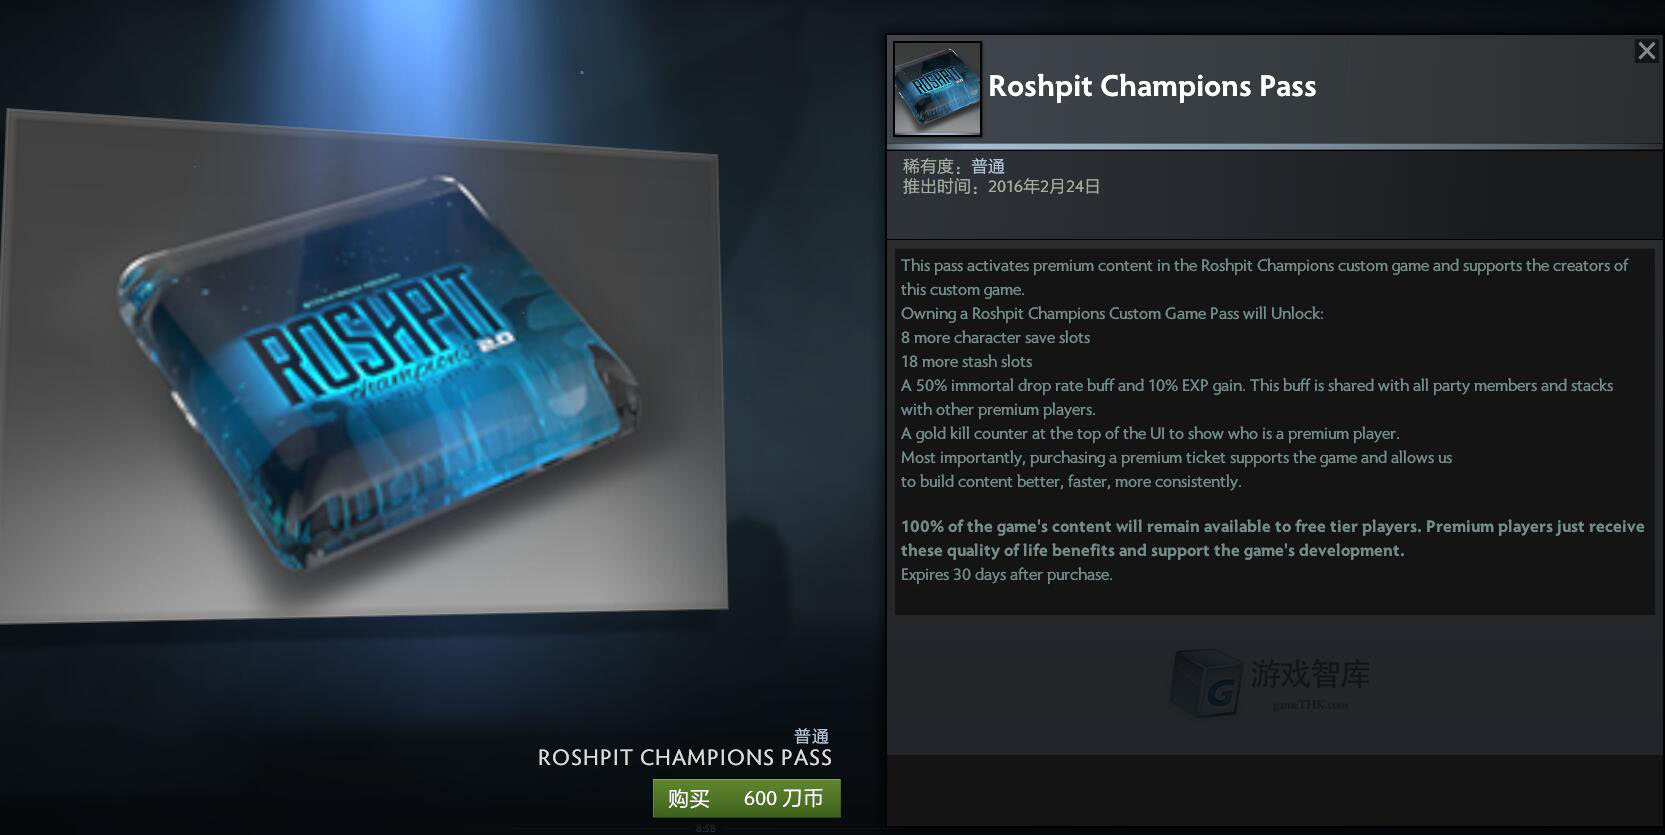This screenshot has width=1665, height=835.
Task: Select the 推出时间 2016年2月24日 release date
Action: (x=1001, y=187)
